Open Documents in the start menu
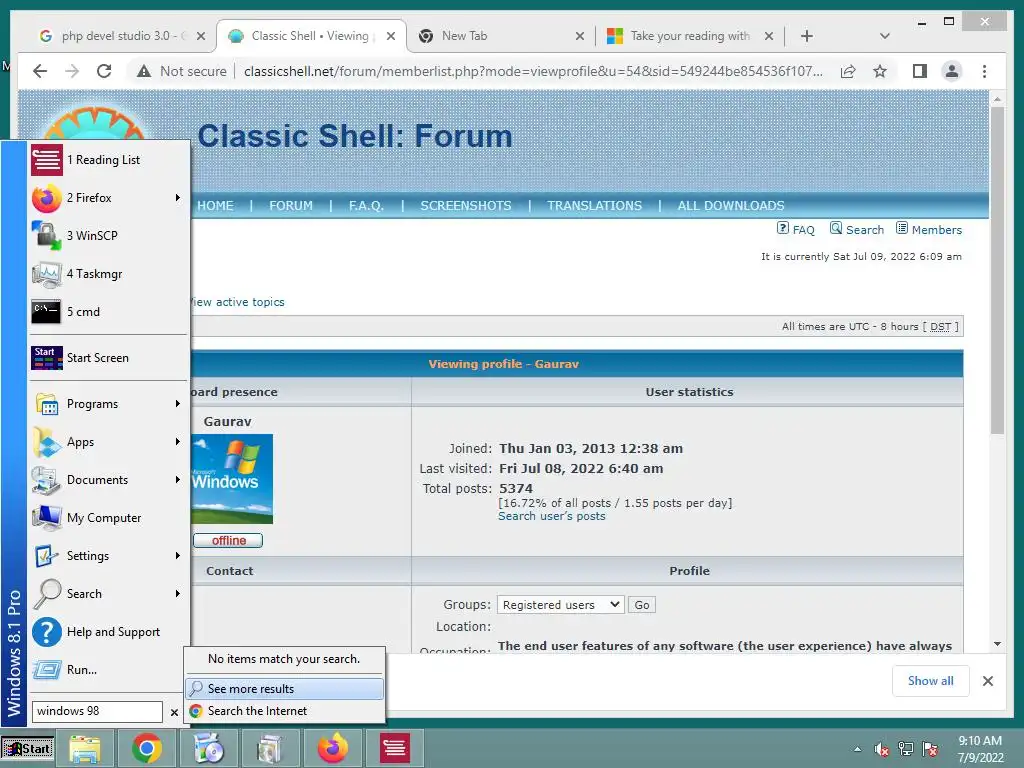Image resolution: width=1024 pixels, height=768 pixels. 108,480
